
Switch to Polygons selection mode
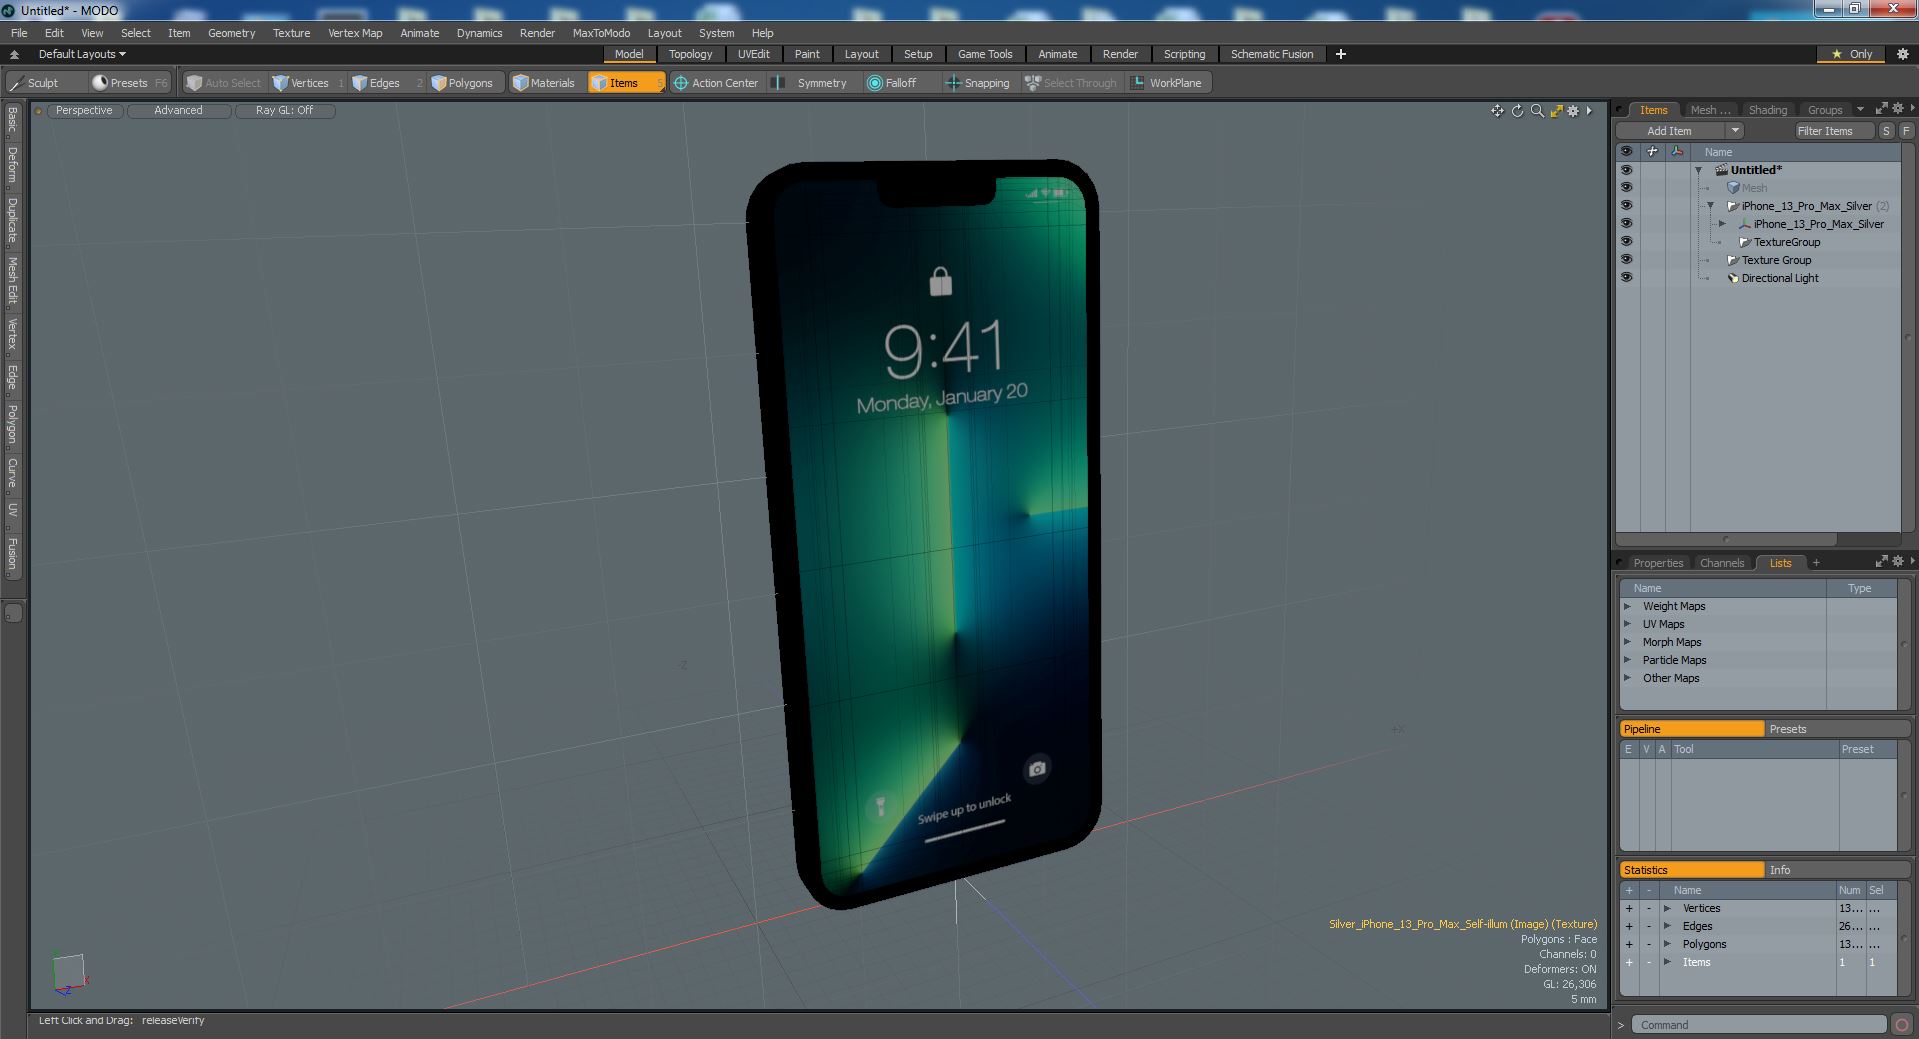(x=467, y=83)
